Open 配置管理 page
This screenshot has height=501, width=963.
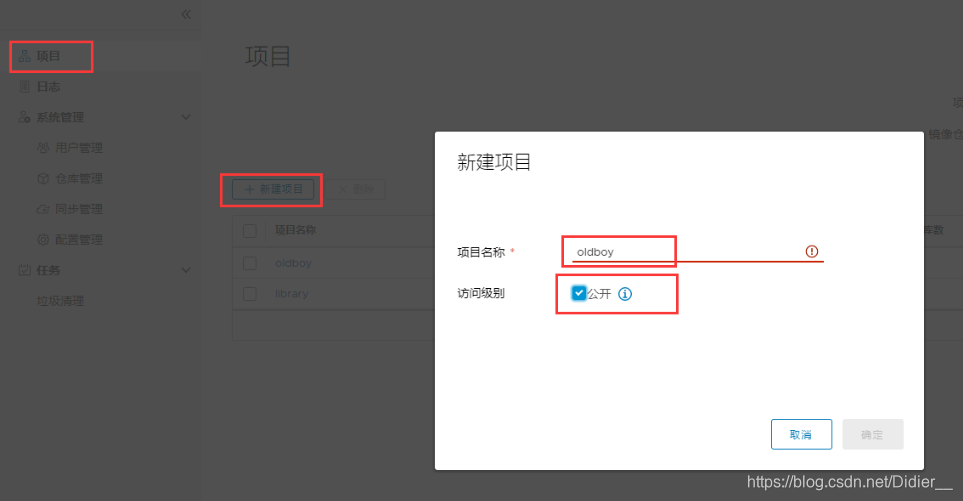[x=79, y=239]
